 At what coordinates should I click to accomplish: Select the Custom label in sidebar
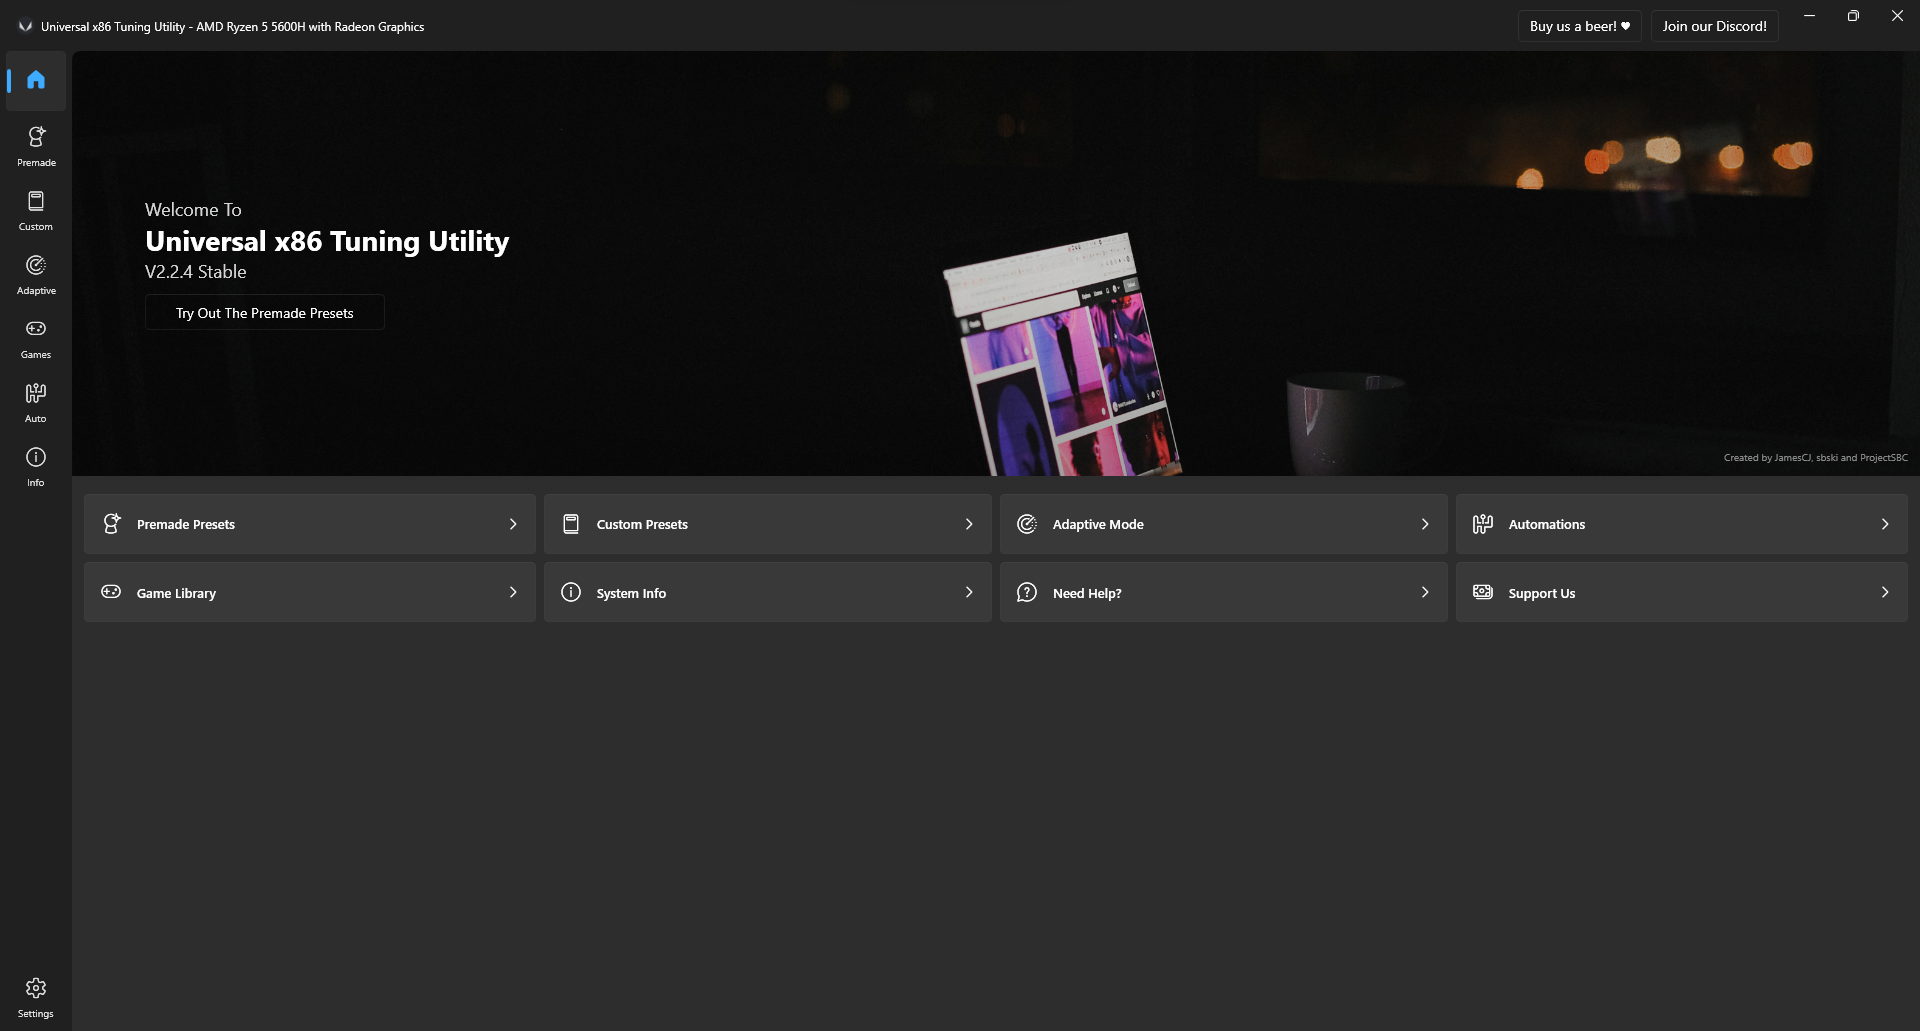[x=36, y=227]
